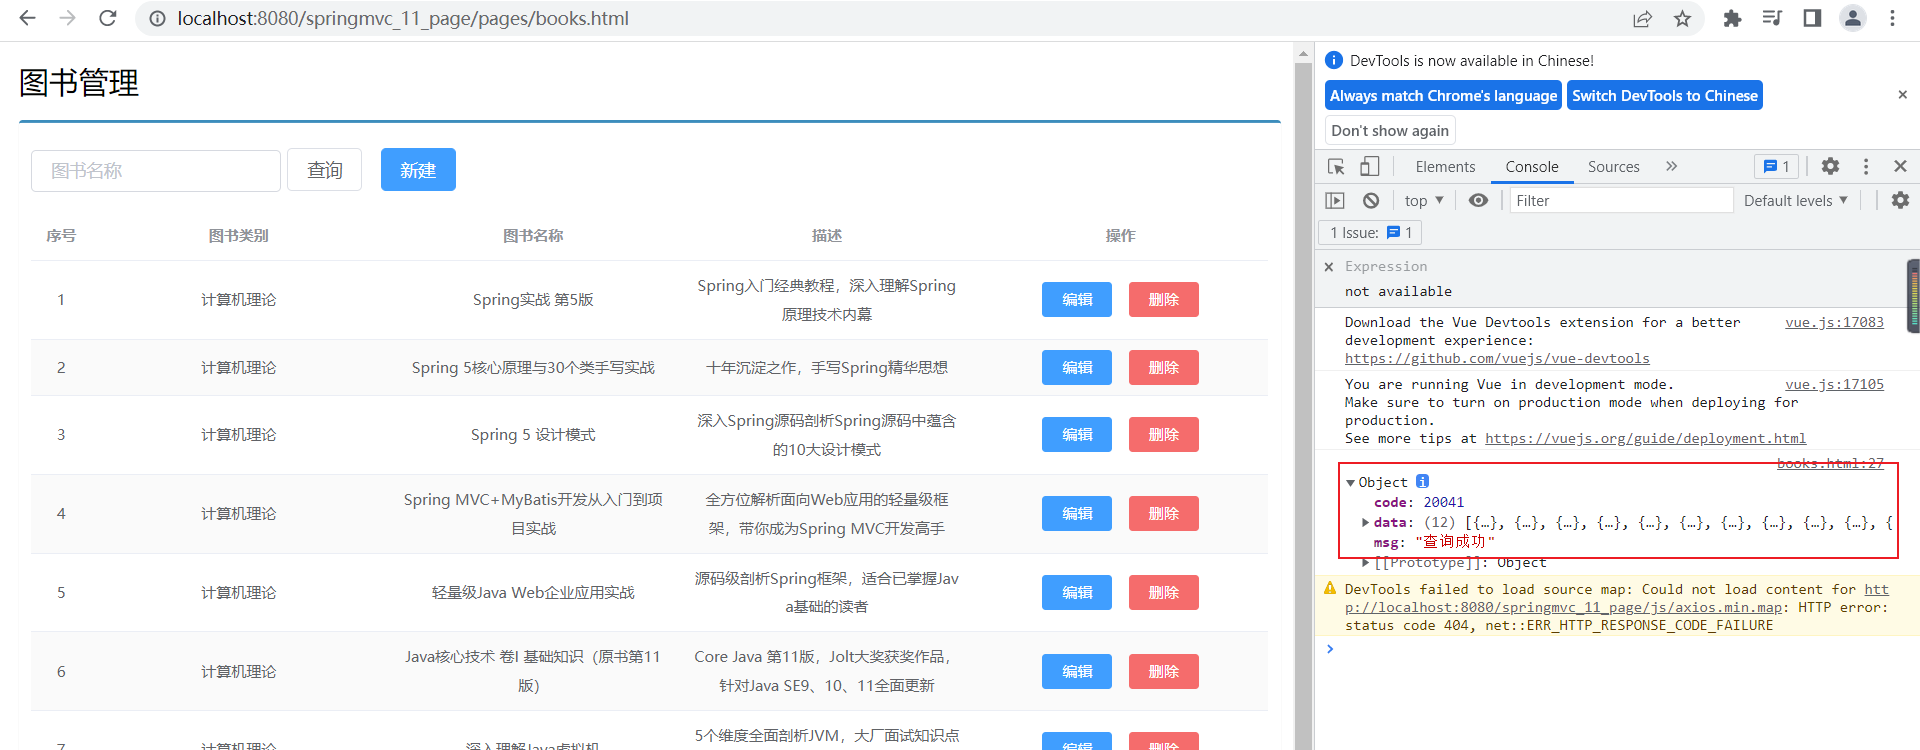Delete row 2 Spring 5核心原理
The height and width of the screenshot is (750, 1920).
1164,368
